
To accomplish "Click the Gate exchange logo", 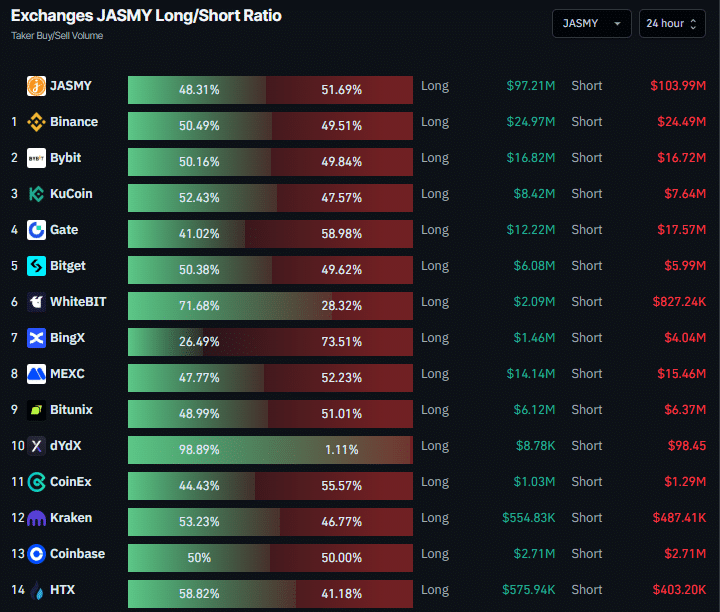I will (36, 230).
